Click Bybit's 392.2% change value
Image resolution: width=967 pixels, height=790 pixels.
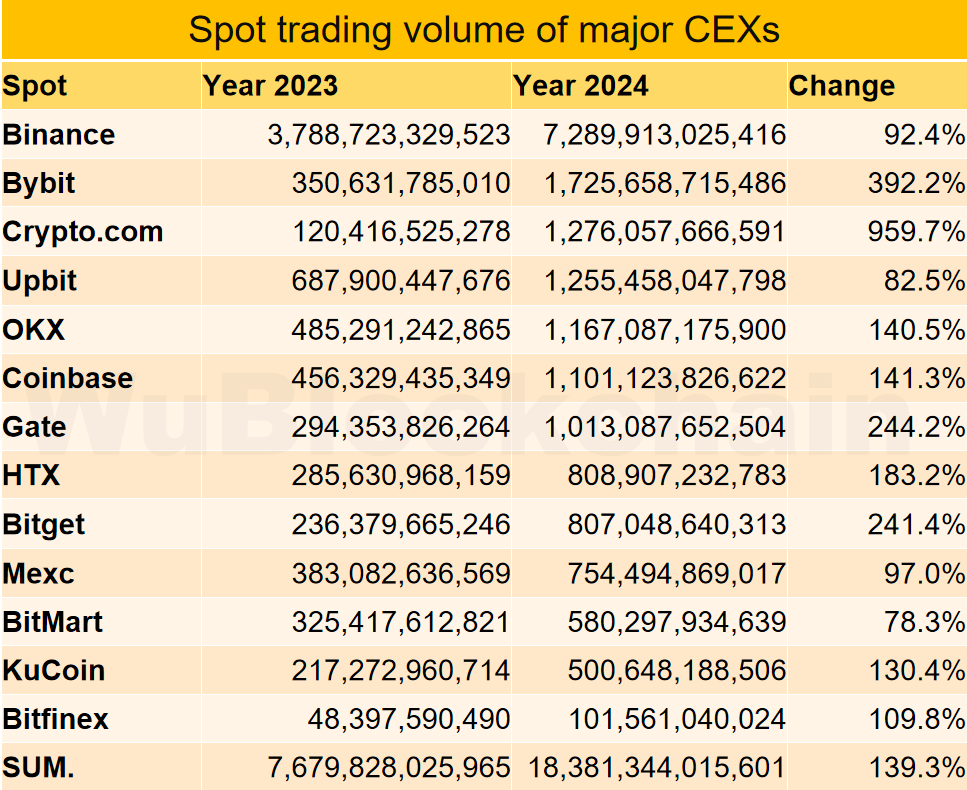click(917, 184)
